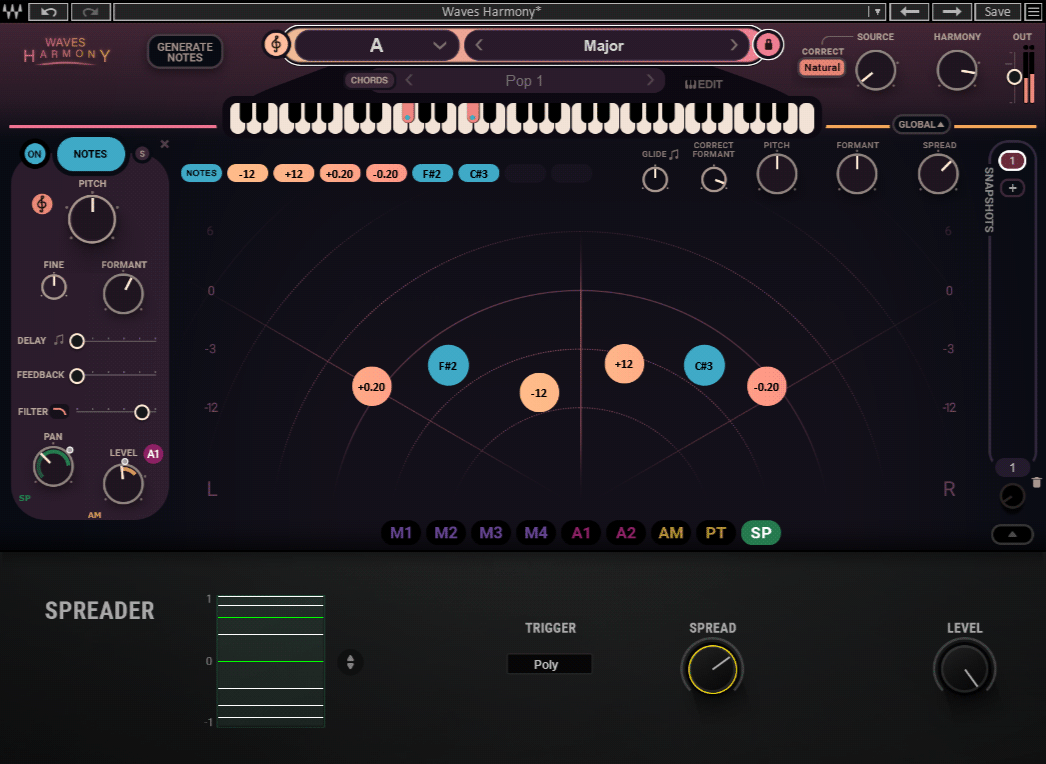The height and width of the screenshot is (764, 1046).
Task: Select the C#3 voice circle on stage
Action: coord(704,366)
